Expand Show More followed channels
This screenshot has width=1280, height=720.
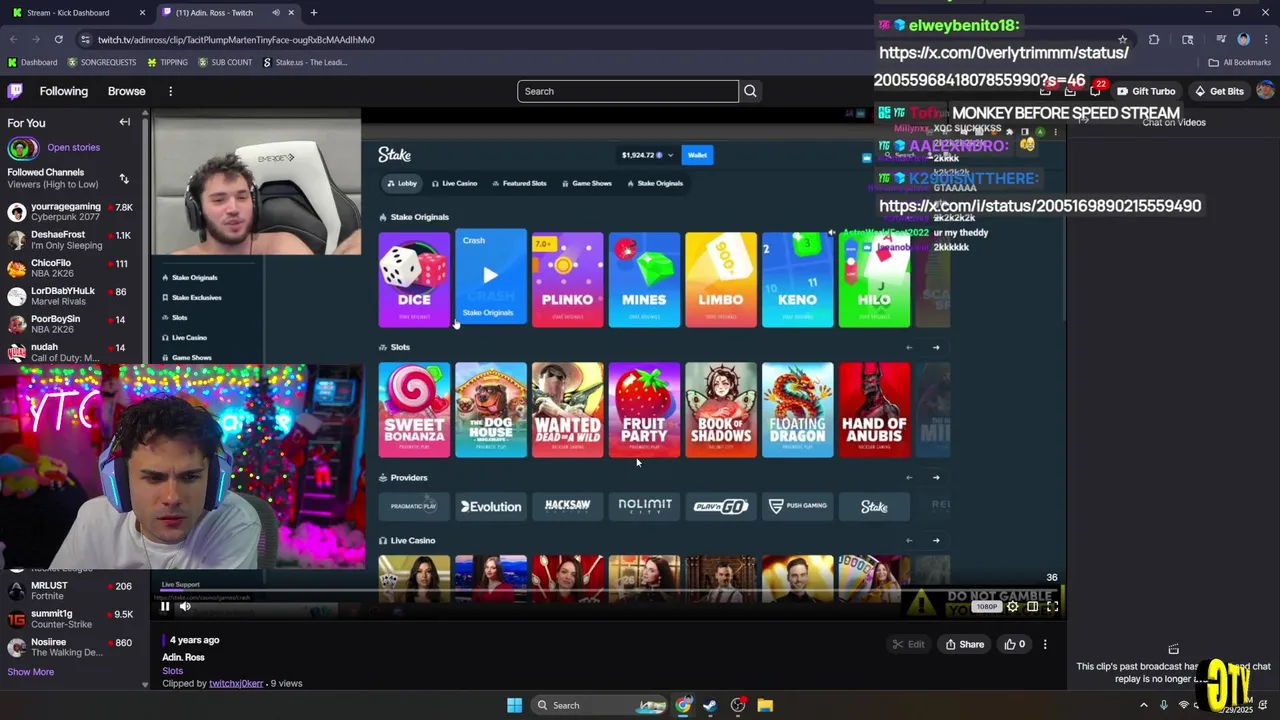[31, 672]
